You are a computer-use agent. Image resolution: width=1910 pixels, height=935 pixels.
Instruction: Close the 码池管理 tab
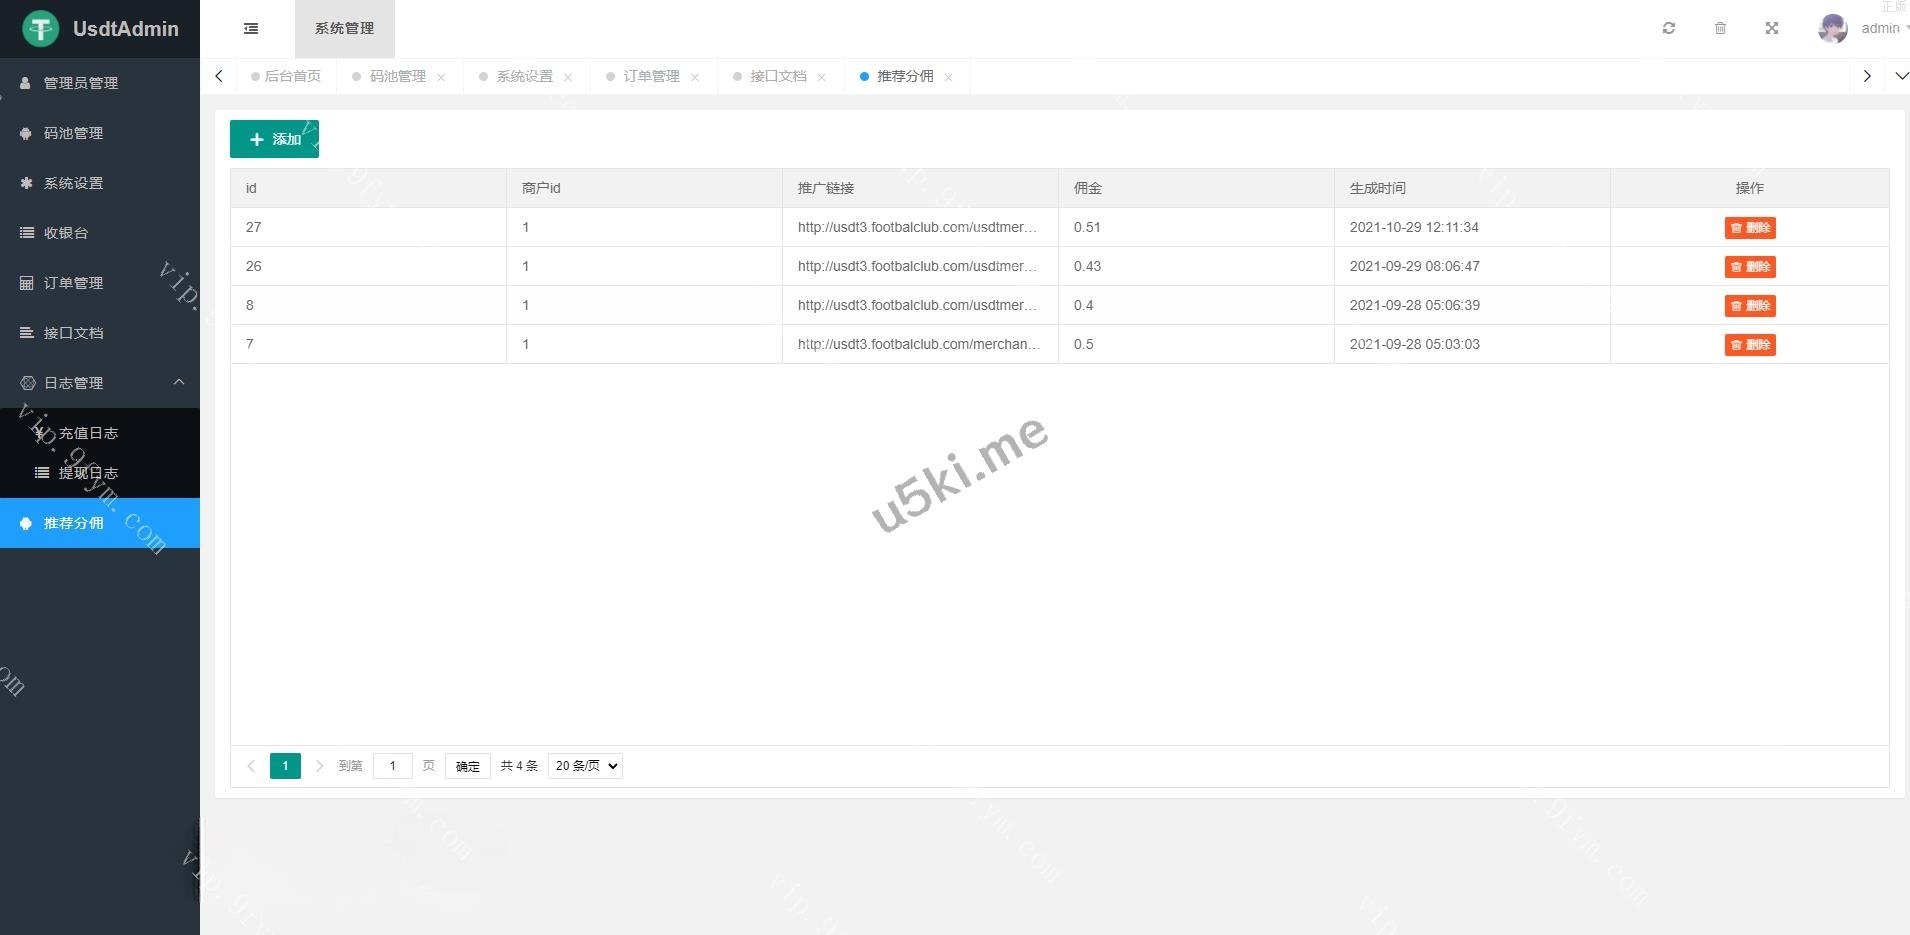click(441, 78)
